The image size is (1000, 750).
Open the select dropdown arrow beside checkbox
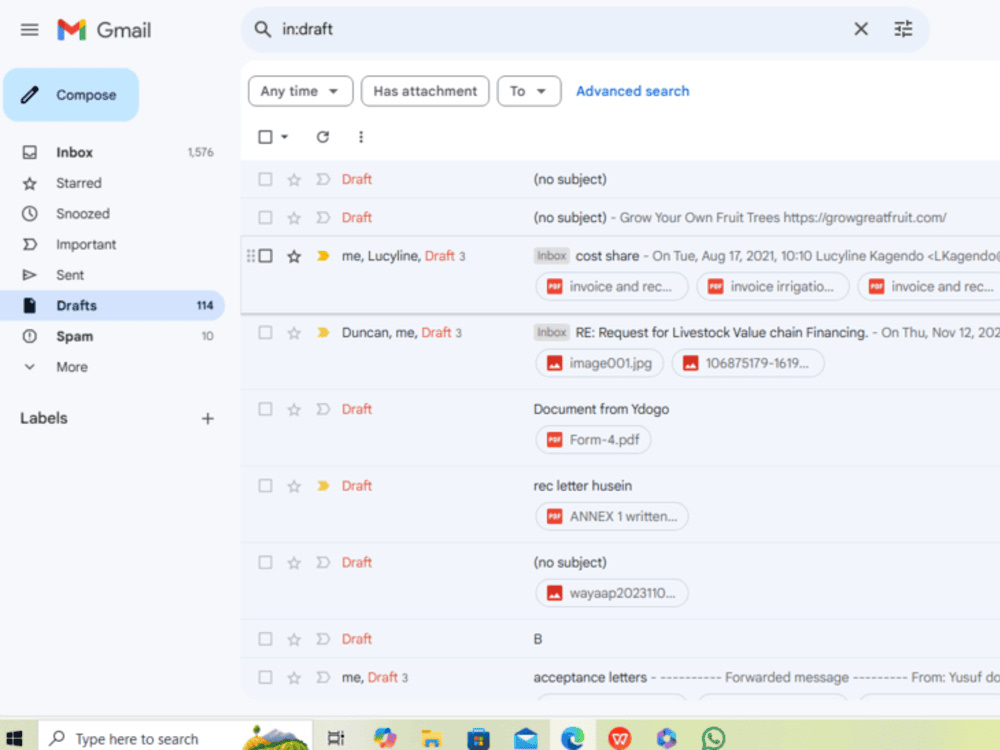(x=284, y=136)
